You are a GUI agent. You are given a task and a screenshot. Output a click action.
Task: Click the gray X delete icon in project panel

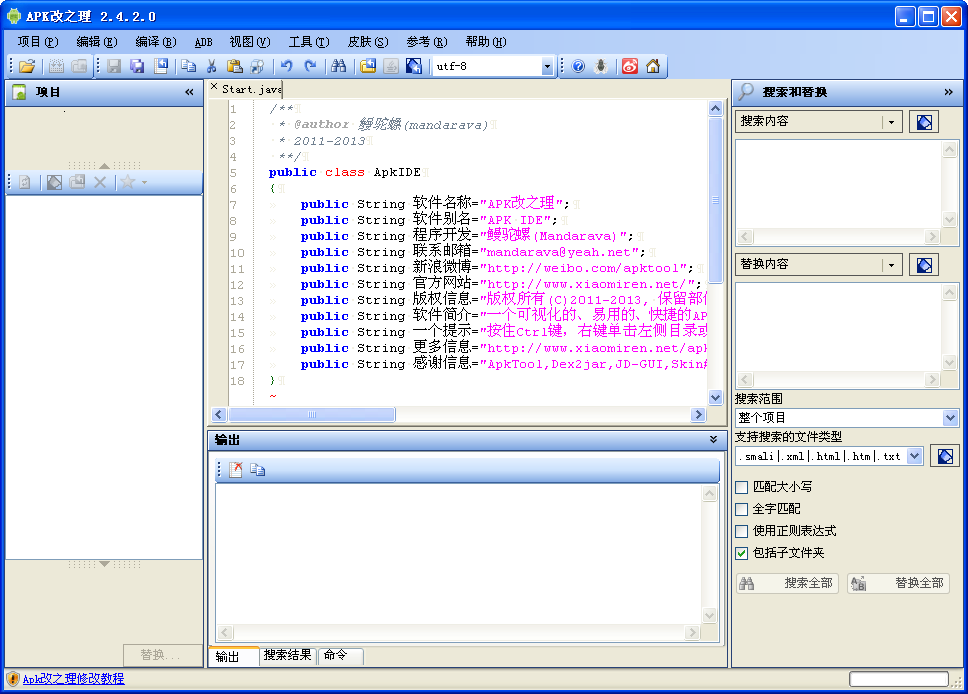[100, 182]
